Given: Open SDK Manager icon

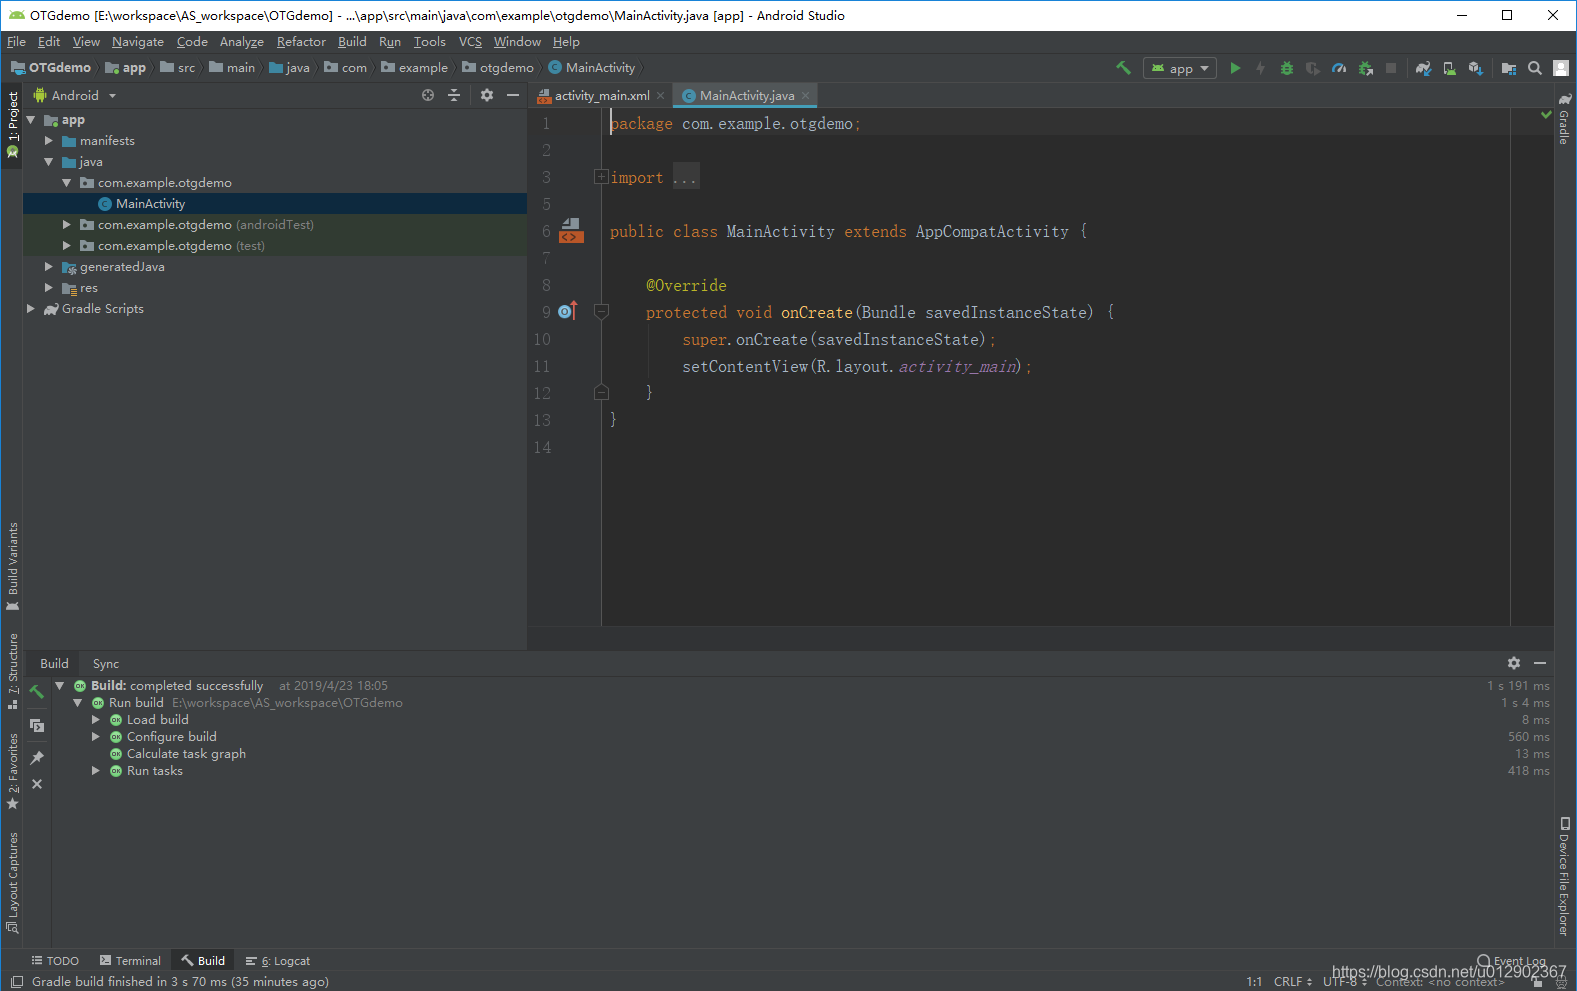Looking at the screenshot, I should point(1475,68).
